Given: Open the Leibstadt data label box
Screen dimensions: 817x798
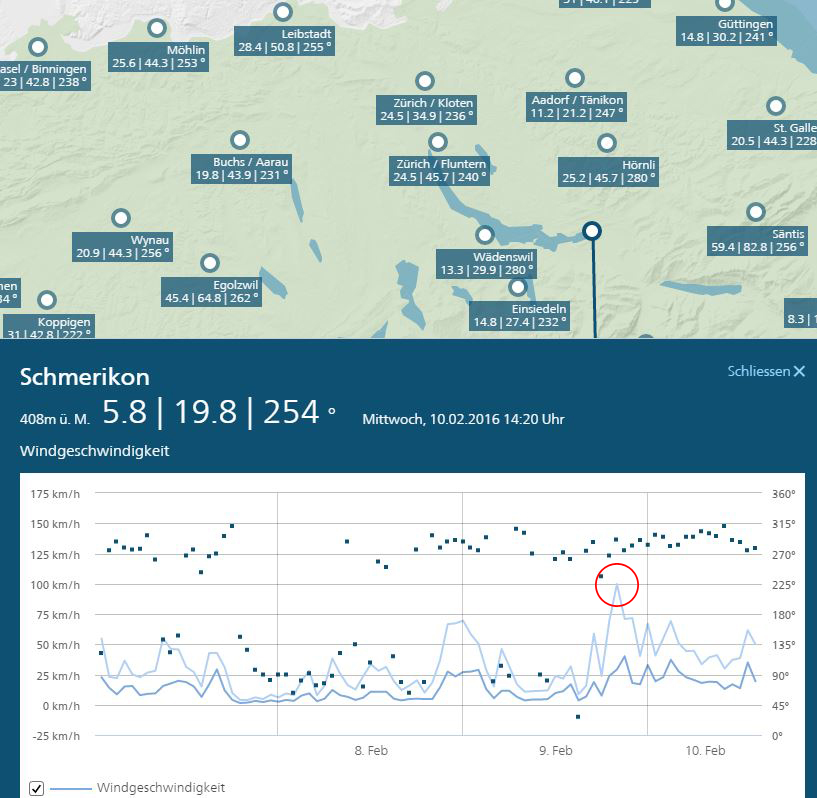Looking at the screenshot, I should (284, 41).
